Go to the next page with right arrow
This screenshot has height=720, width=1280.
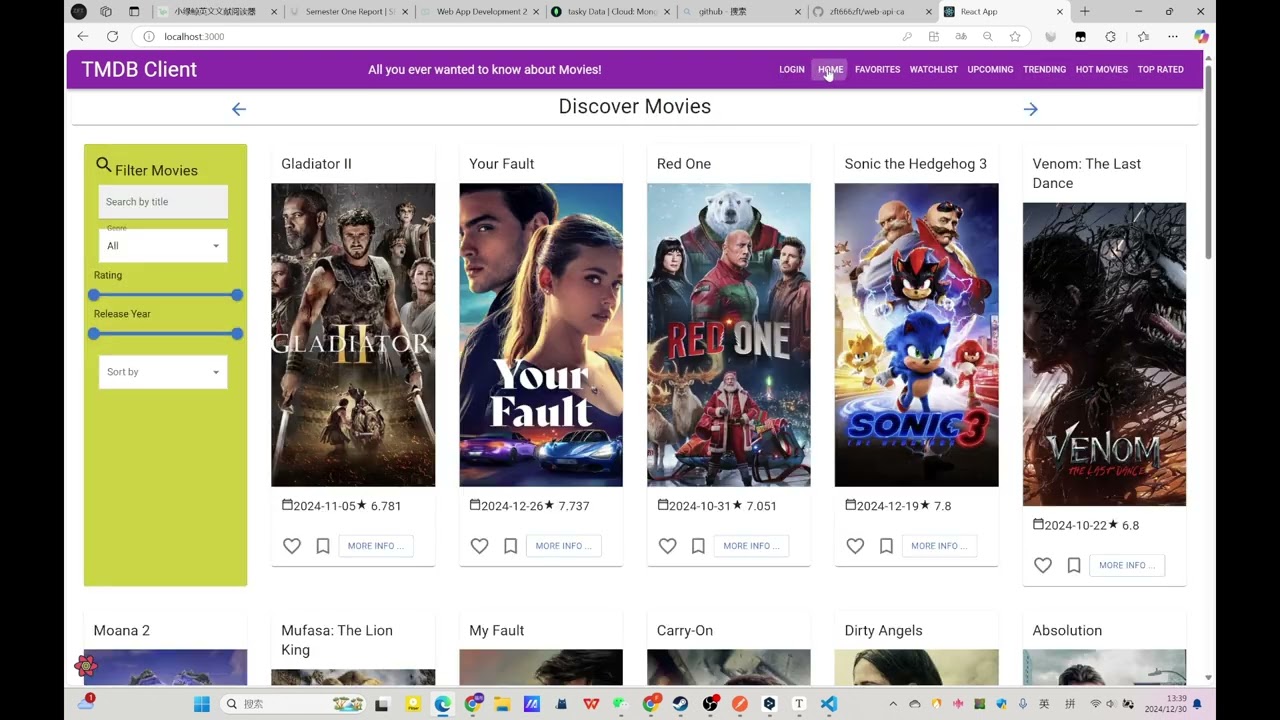1031,109
